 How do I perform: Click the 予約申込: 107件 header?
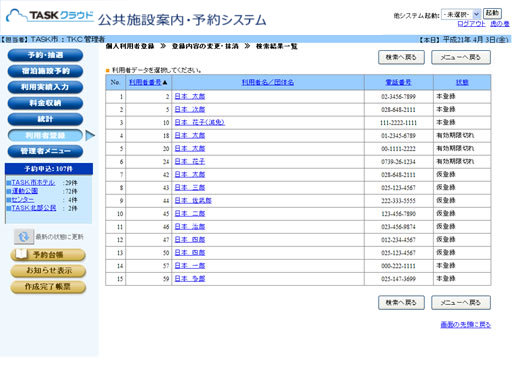click(x=49, y=169)
